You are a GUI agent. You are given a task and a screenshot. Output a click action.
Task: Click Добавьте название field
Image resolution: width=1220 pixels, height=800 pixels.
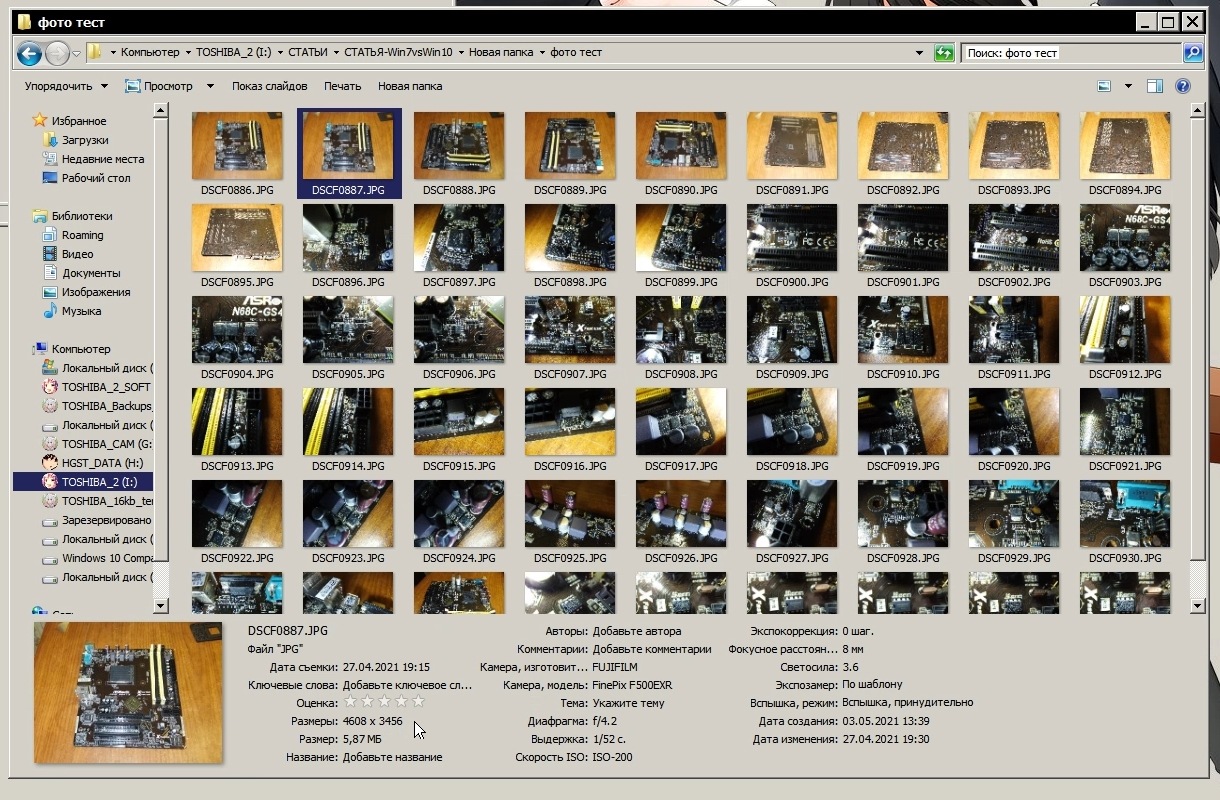392,757
